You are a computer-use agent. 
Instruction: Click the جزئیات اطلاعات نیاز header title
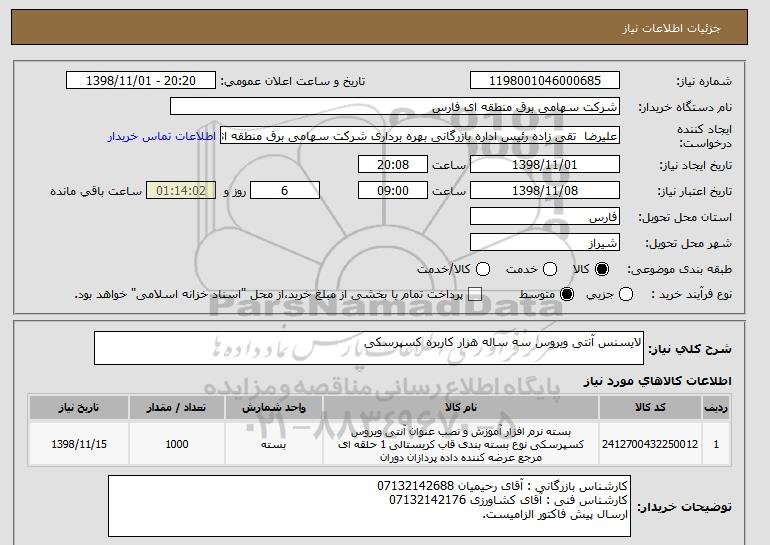(671, 28)
